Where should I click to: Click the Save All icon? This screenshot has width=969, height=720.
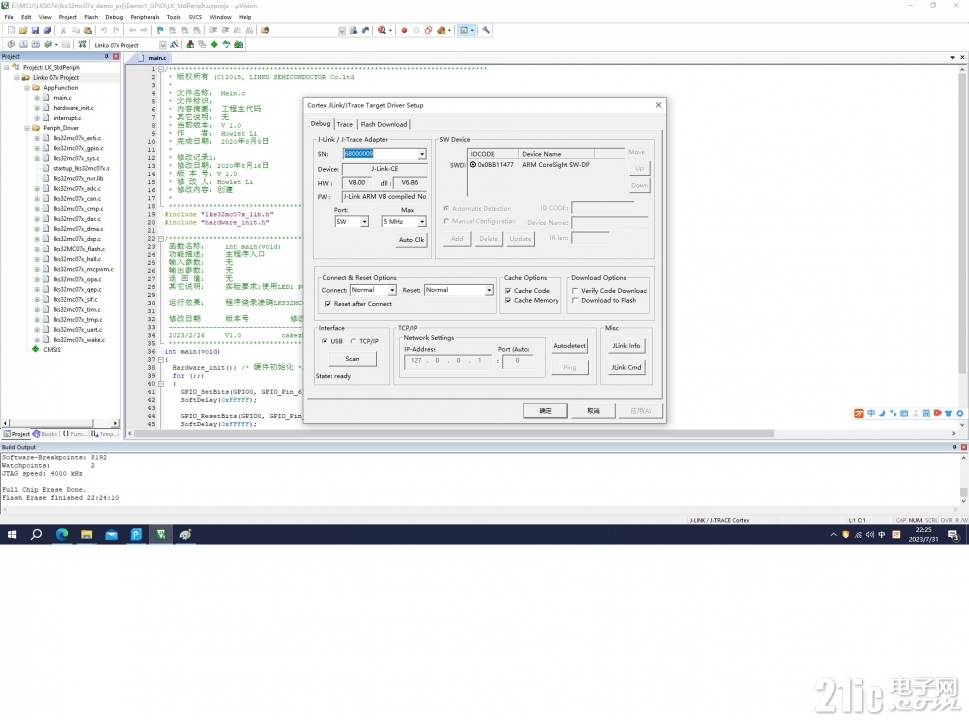point(48,30)
